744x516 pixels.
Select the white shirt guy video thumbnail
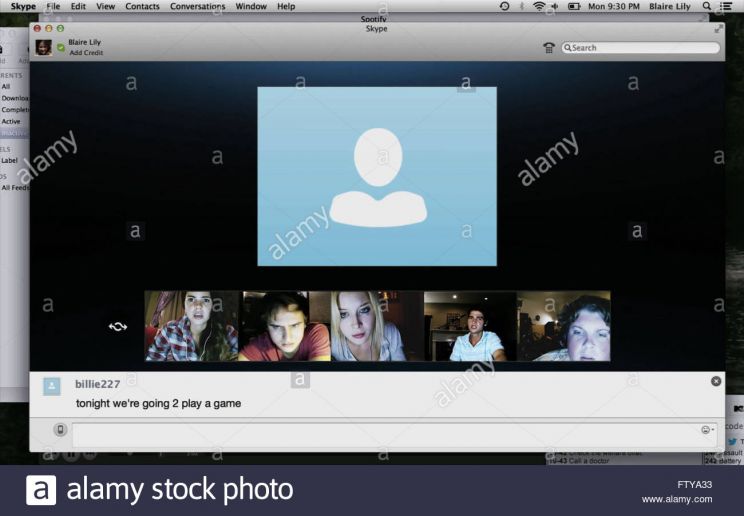pos(470,326)
